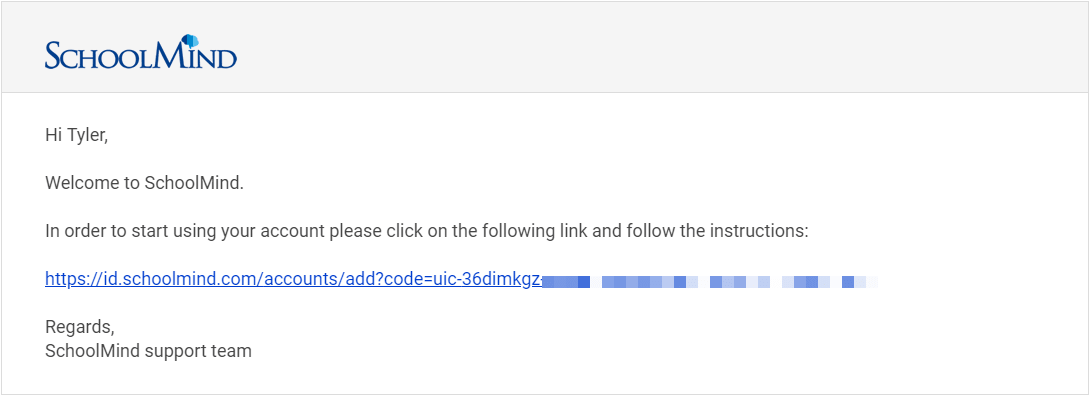Click the "Regards," closing text
This screenshot has height=396, width=1090.
point(80,327)
